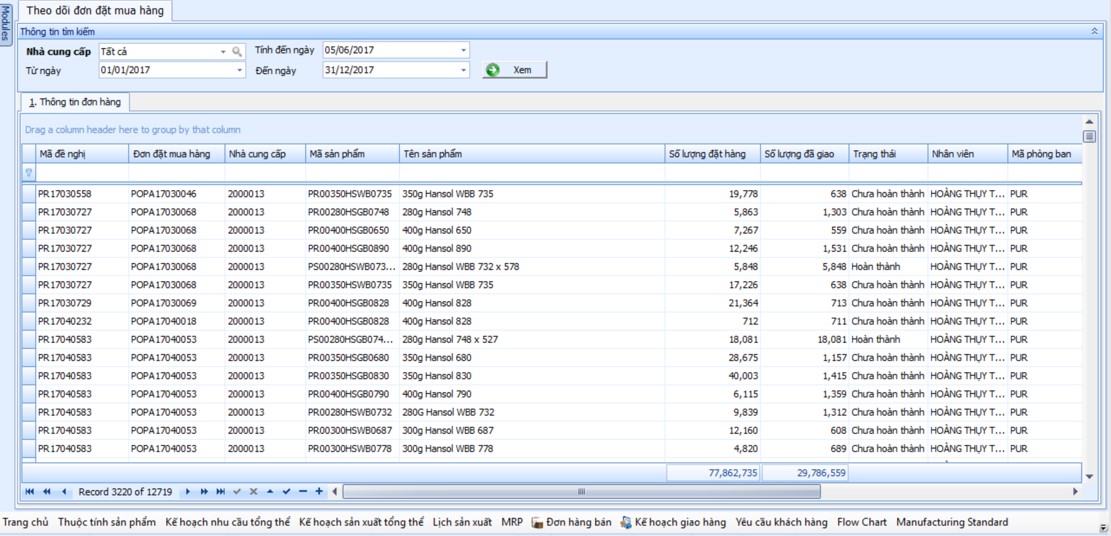Collapse the Thông tin tìm kiếm panel

(x=1093, y=32)
